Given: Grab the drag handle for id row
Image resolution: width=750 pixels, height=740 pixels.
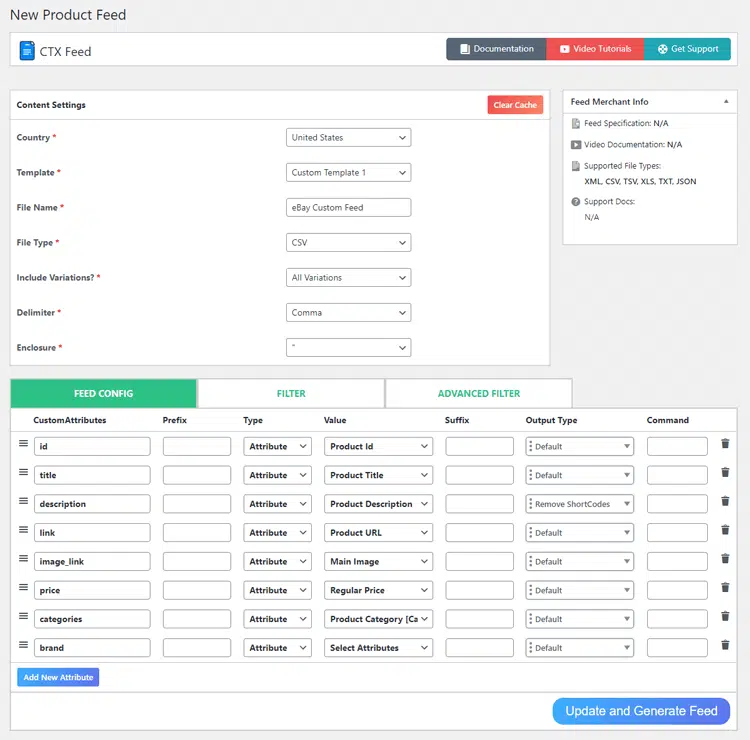Looking at the screenshot, I should 23,443.
